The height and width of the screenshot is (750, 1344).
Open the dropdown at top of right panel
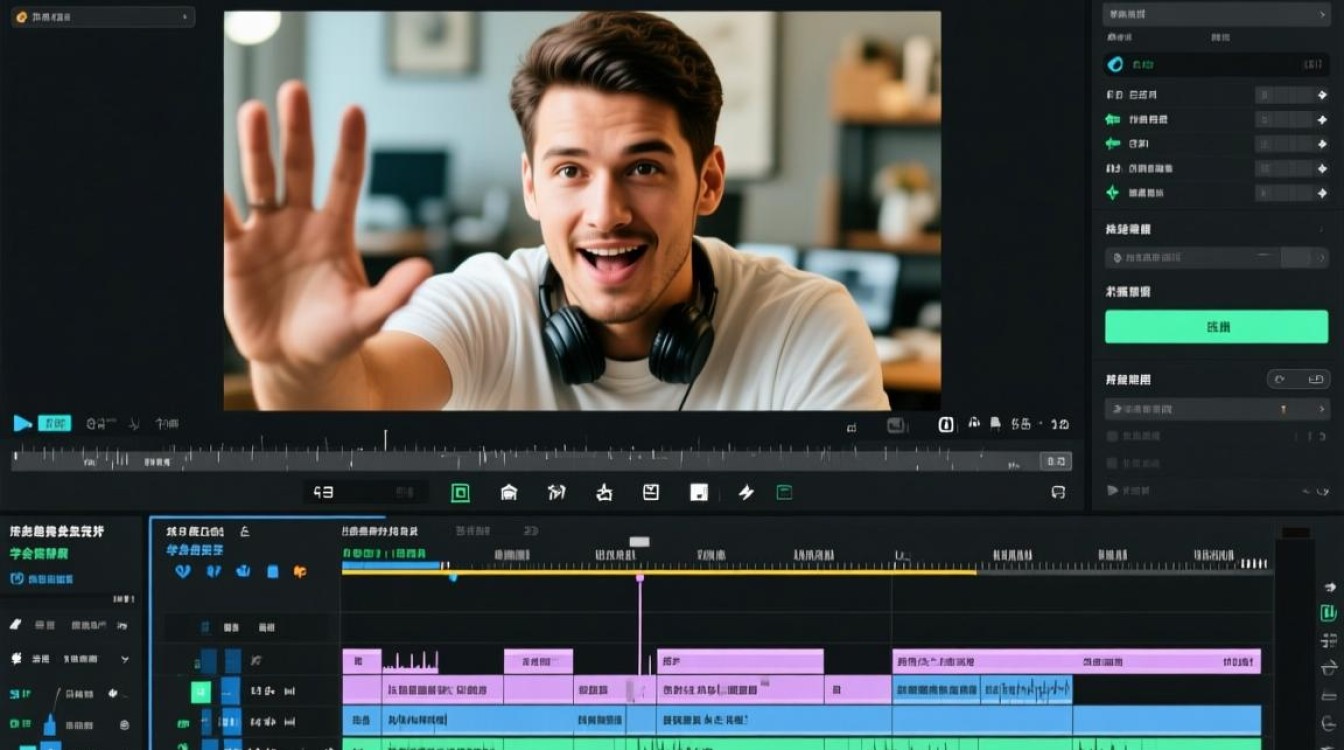1215,14
